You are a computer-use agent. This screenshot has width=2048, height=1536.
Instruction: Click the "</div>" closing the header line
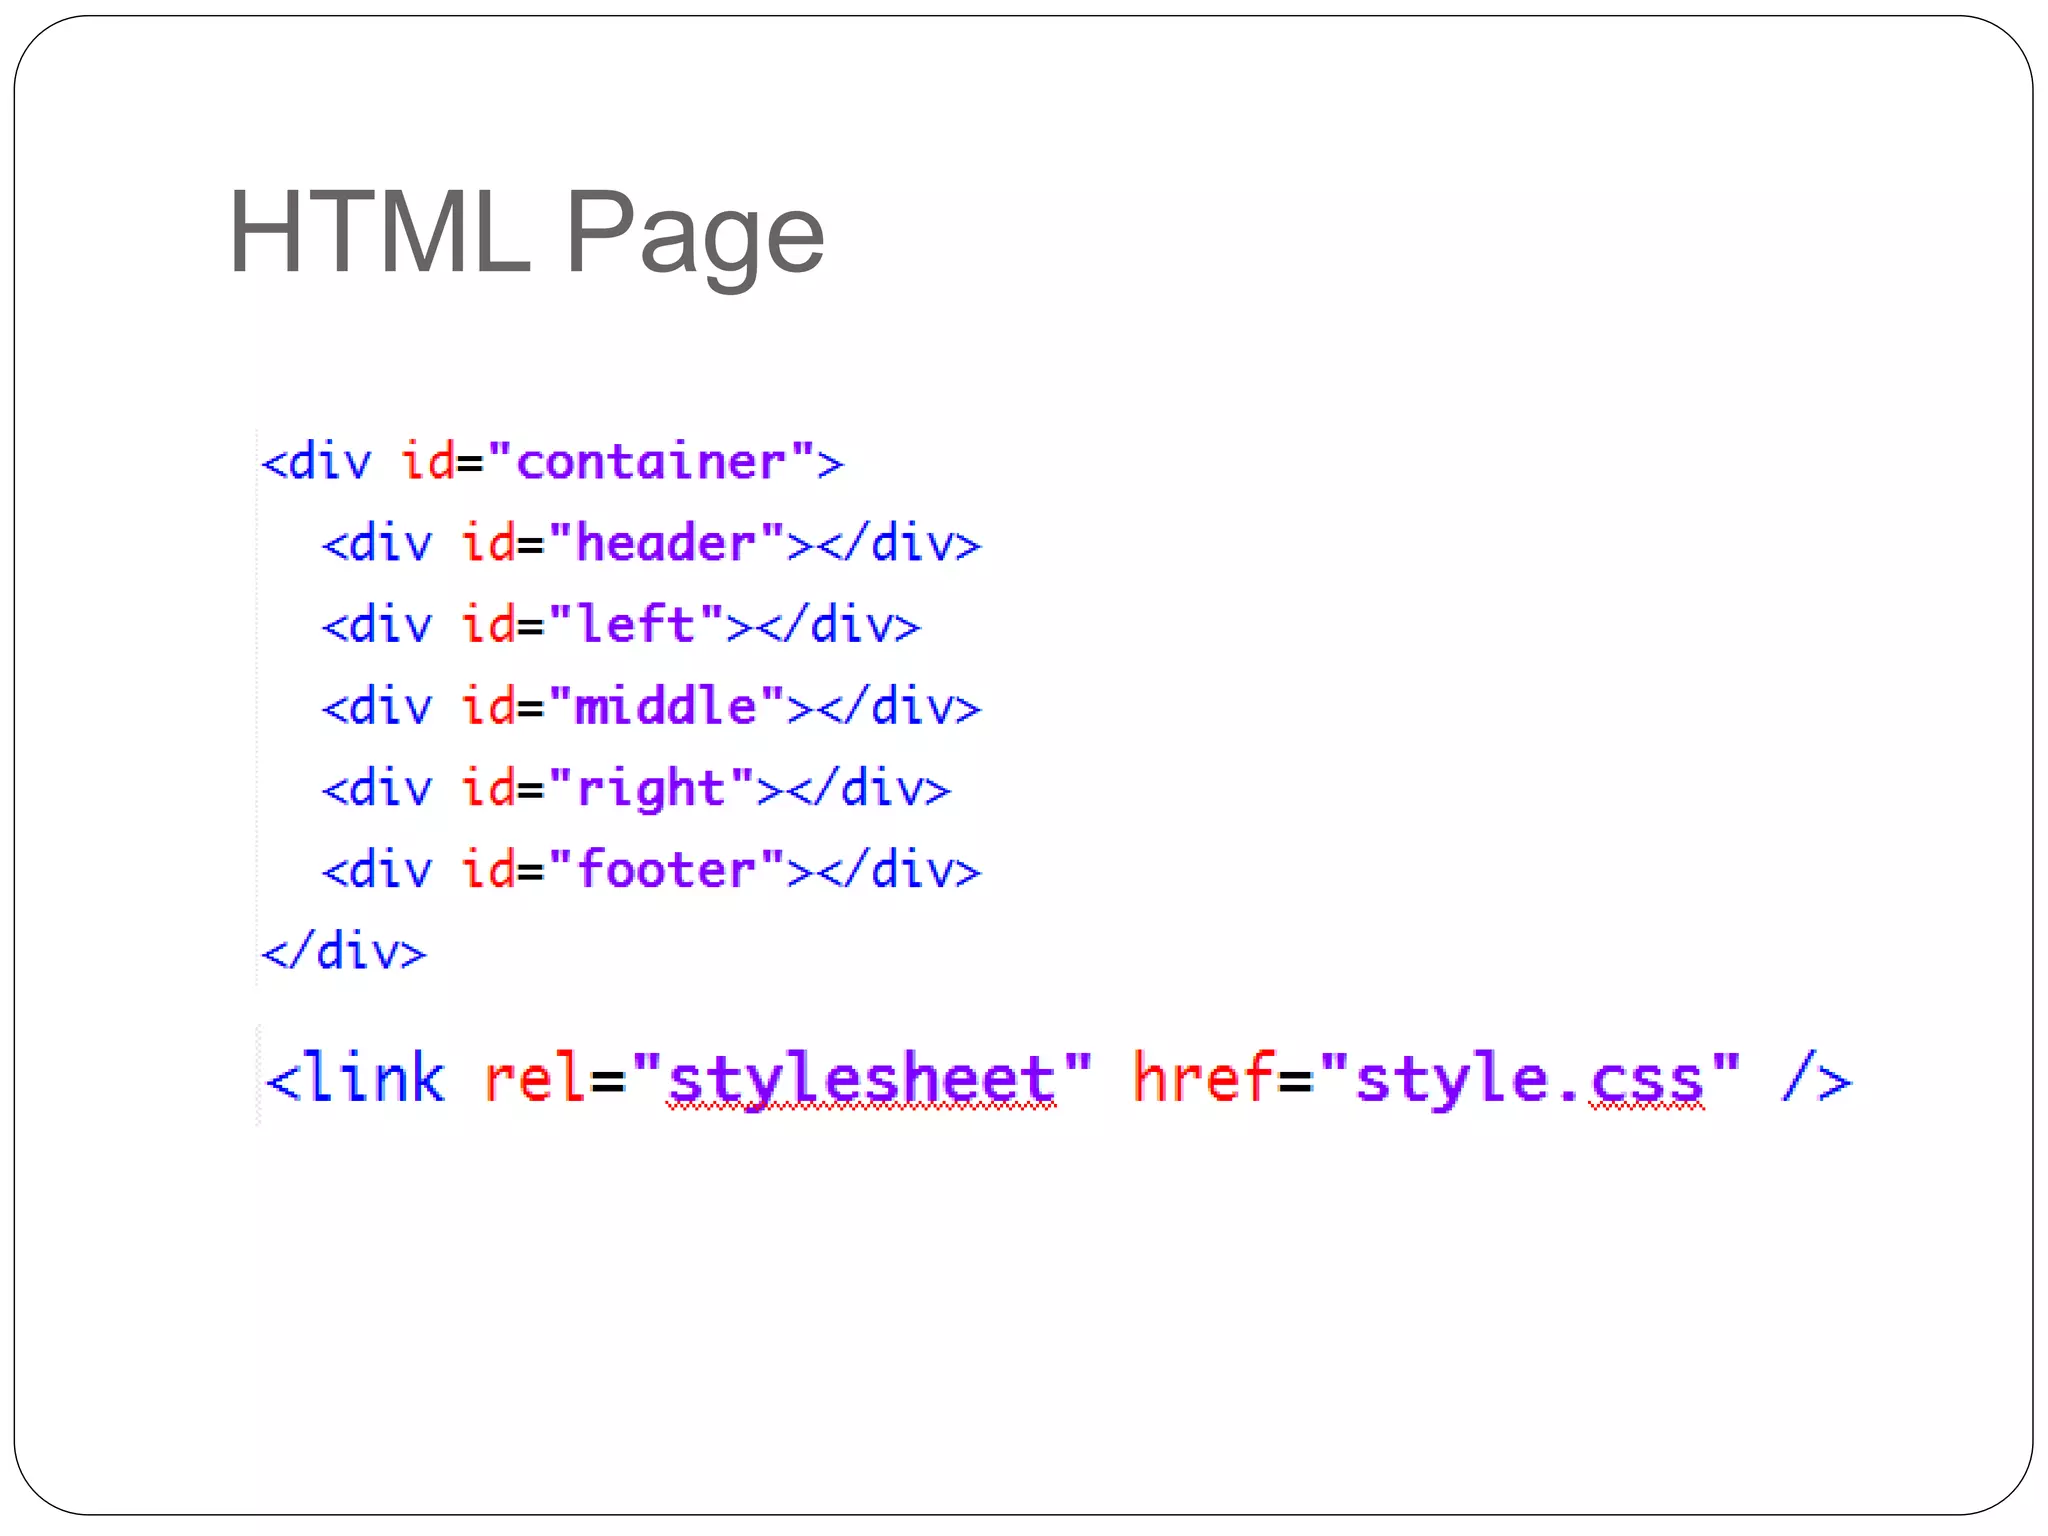tap(899, 544)
